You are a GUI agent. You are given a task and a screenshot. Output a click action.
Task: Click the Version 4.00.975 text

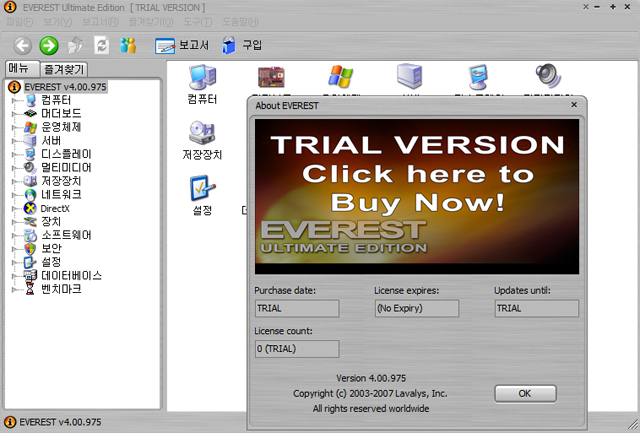371,378
